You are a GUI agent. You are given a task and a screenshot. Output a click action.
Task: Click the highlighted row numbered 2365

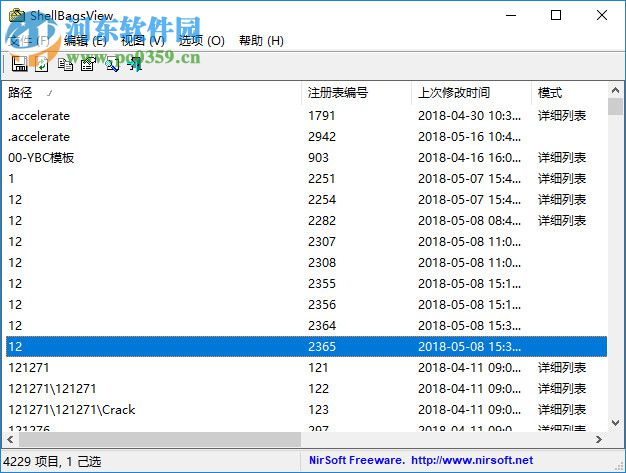[x=307, y=346]
